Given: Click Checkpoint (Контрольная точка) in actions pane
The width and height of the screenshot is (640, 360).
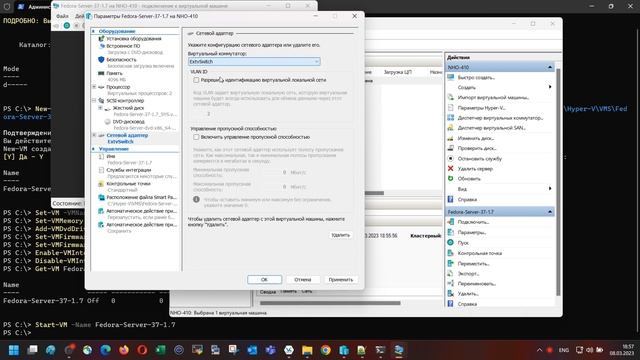Looking at the screenshot, I should tap(480, 253).
